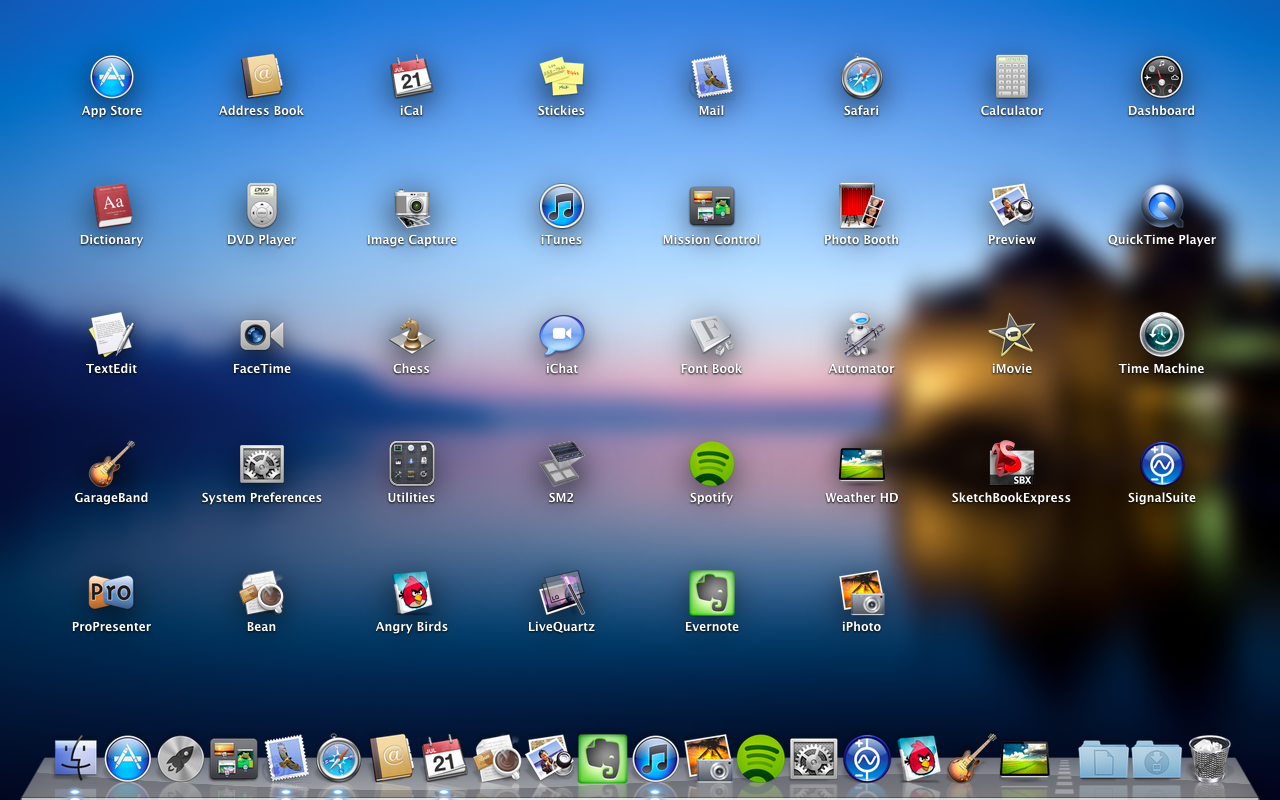Launch Safari from the Launchpad grid
1280x800 pixels.
click(861, 78)
